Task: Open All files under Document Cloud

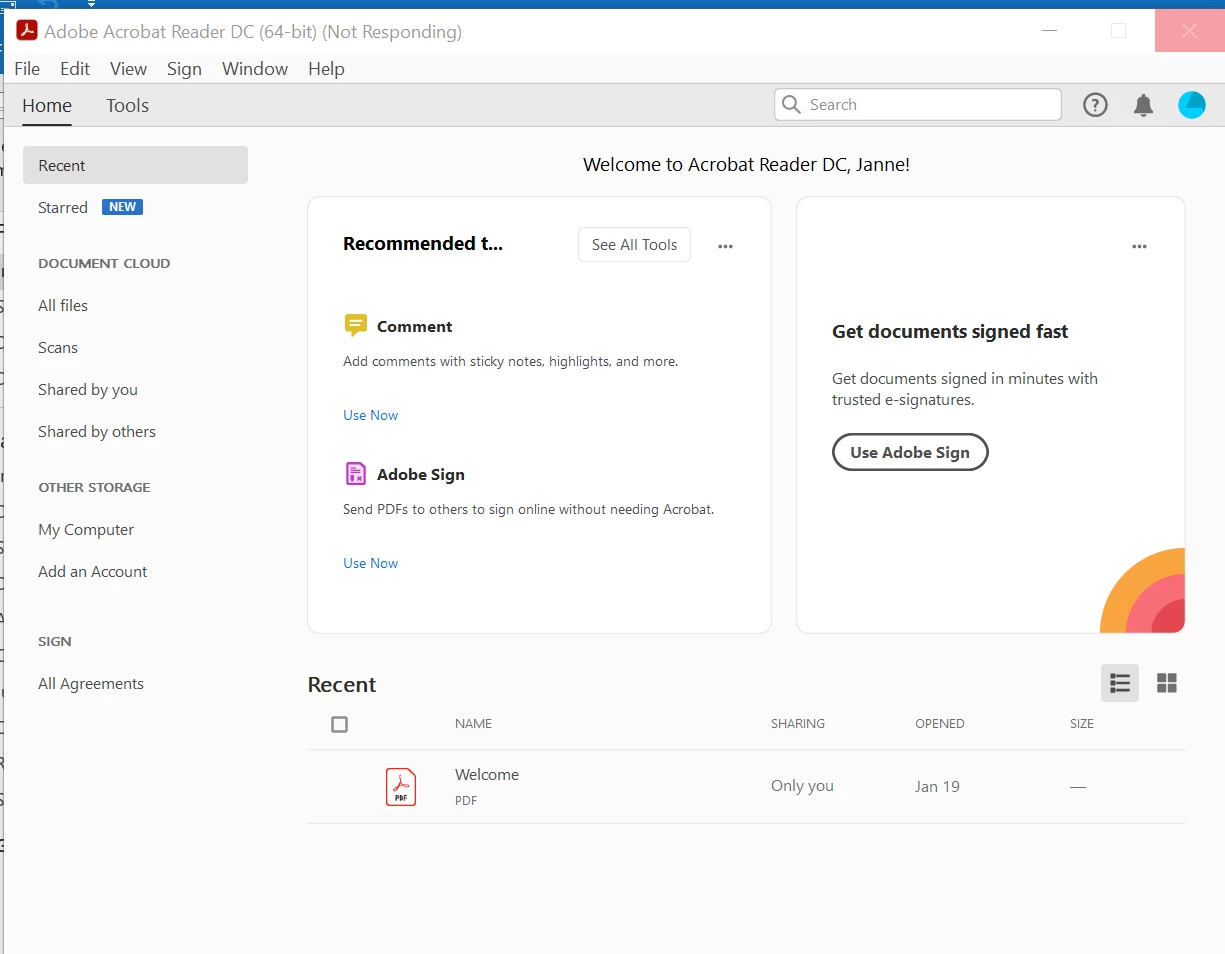Action: [63, 305]
